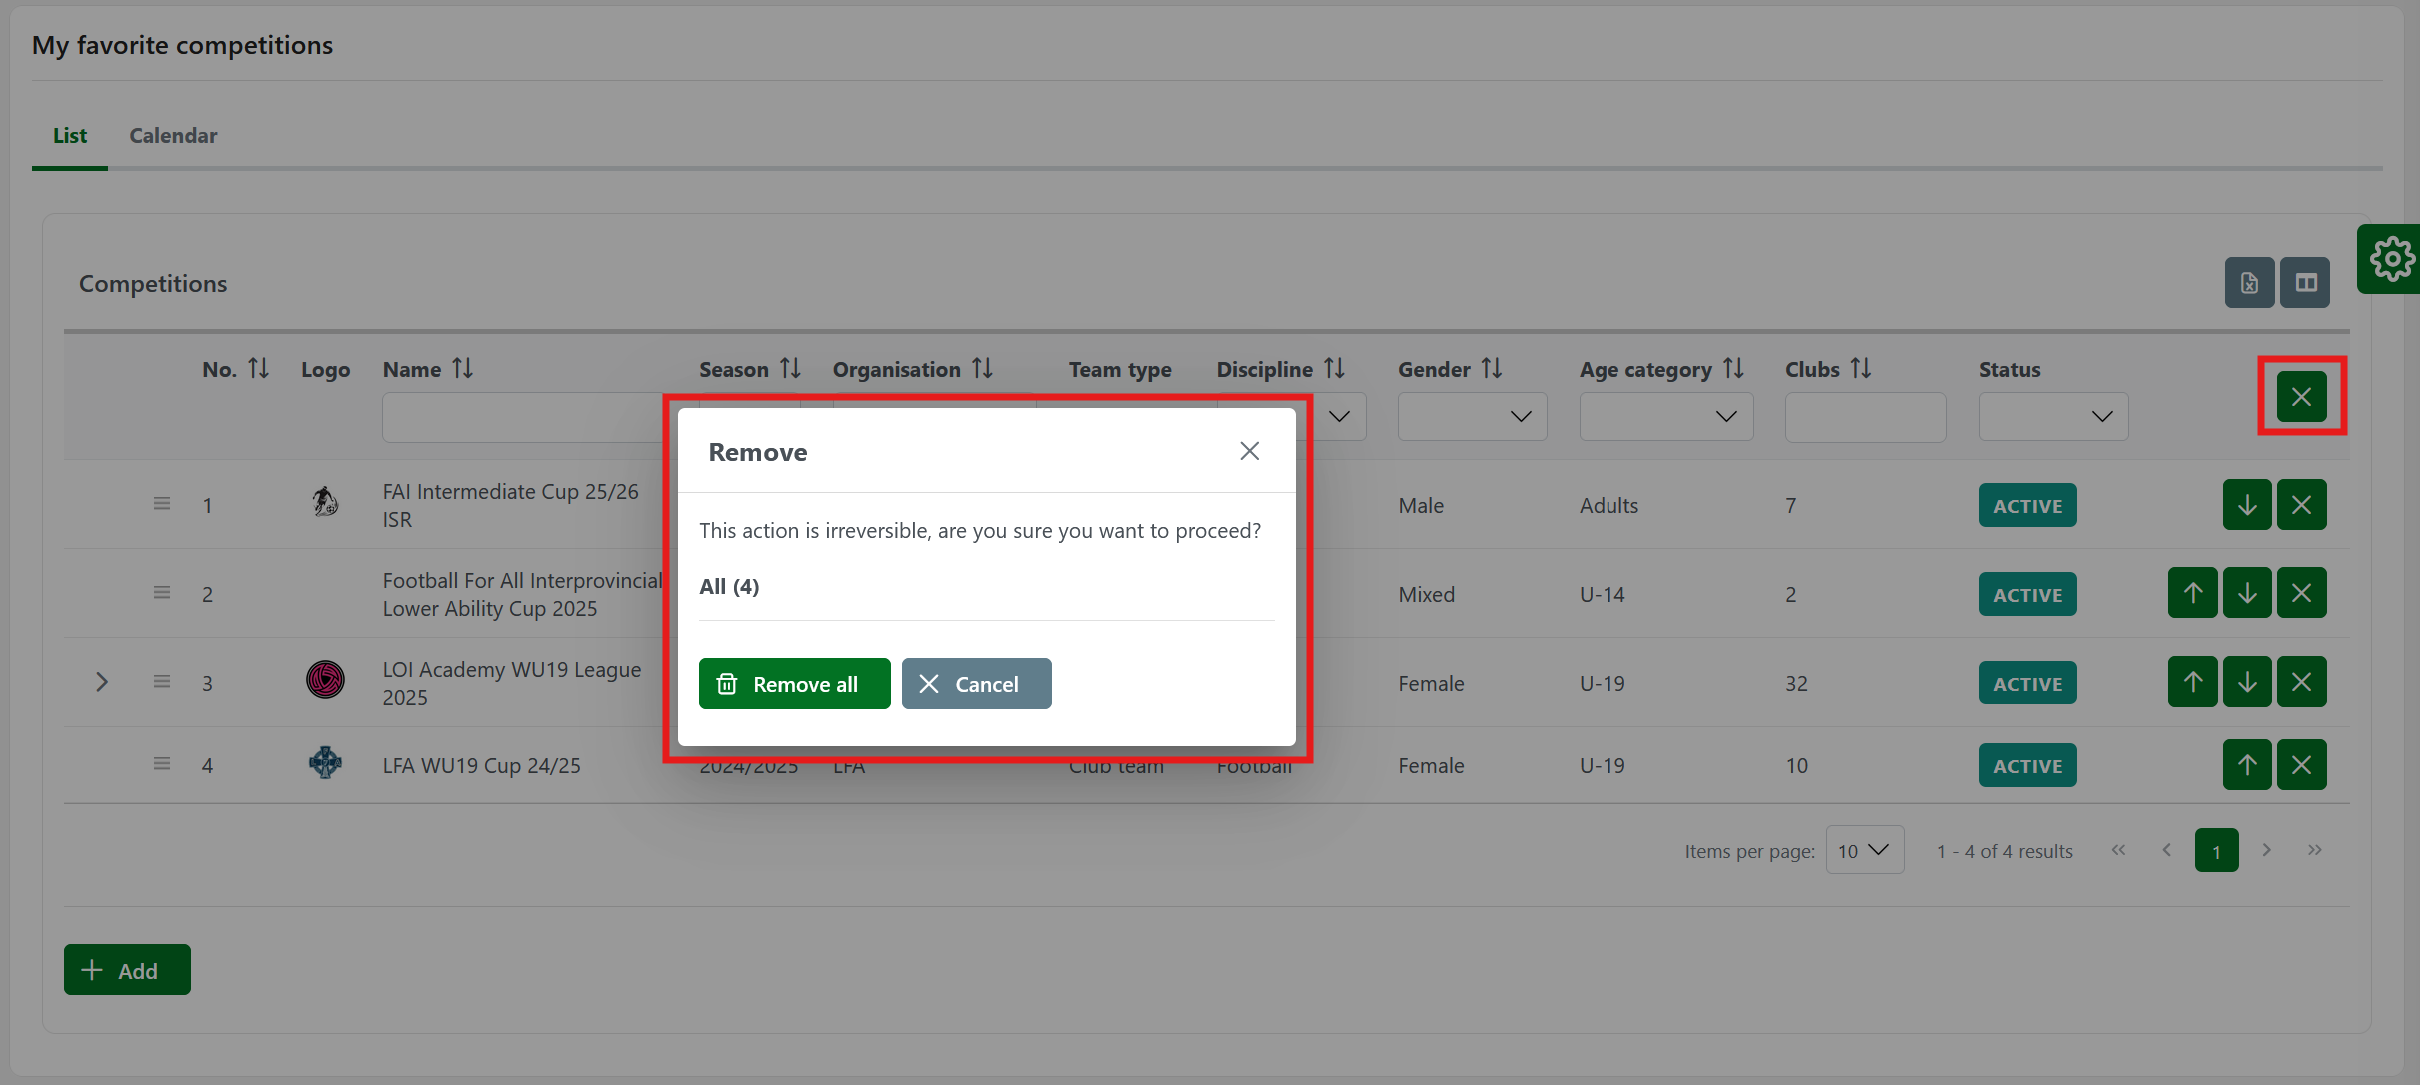Viewport: 2420px width, 1085px height.
Task: Select the List tab
Action: click(70, 136)
